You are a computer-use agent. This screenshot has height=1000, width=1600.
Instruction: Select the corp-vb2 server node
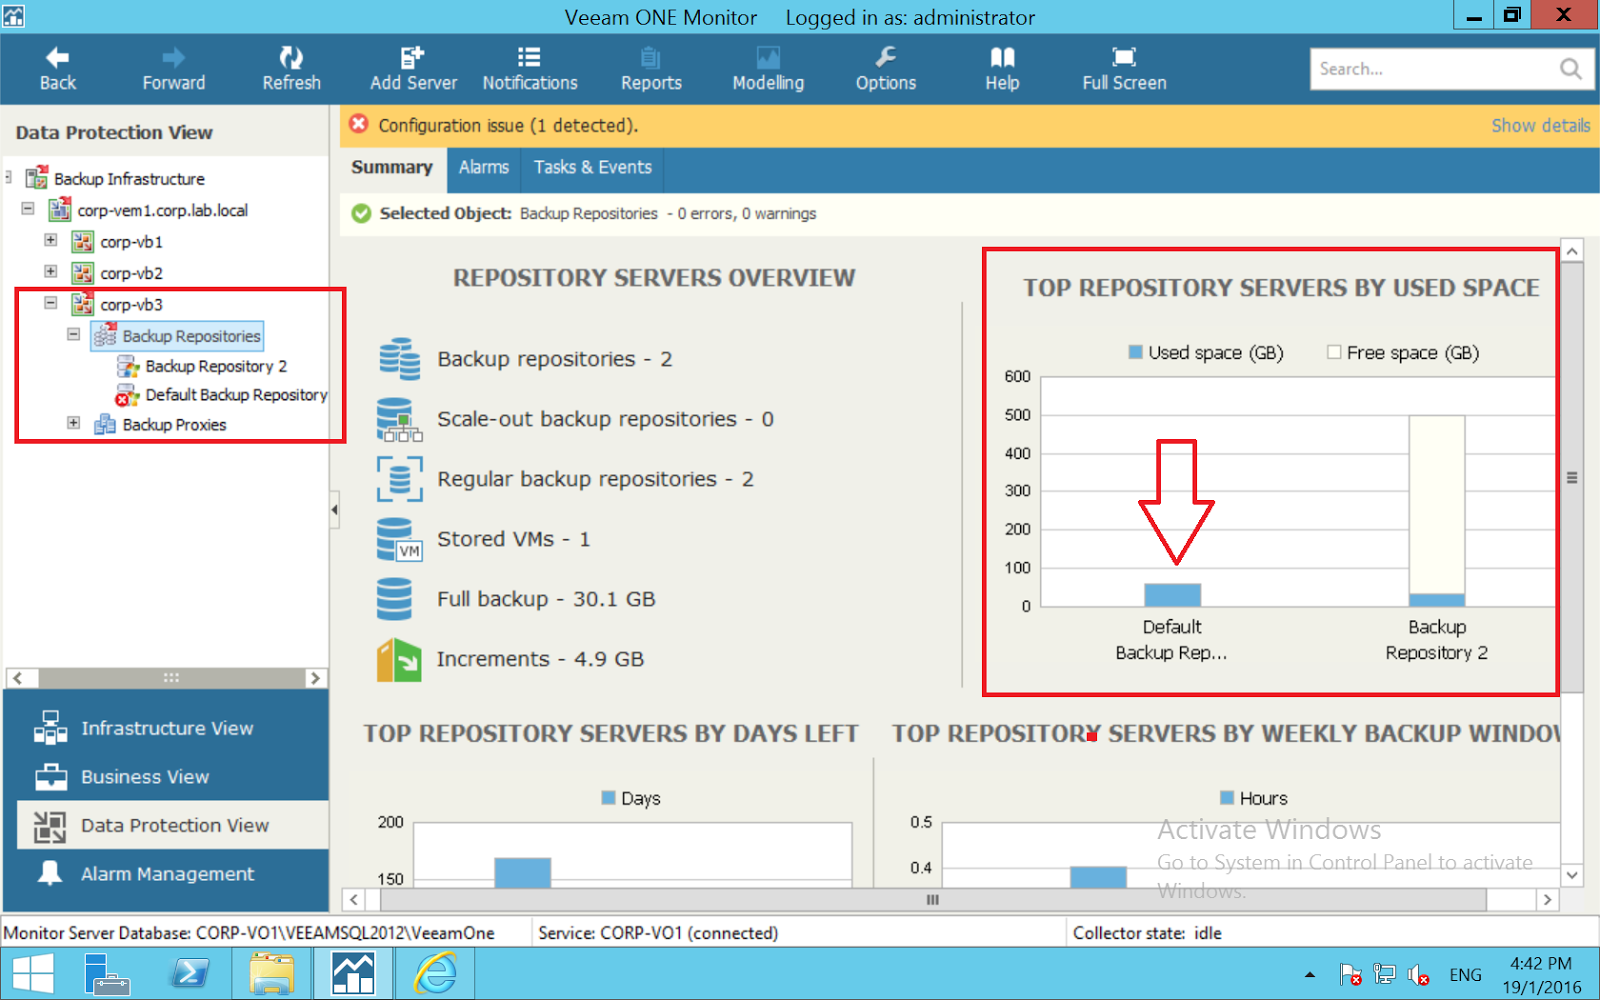[131, 273]
